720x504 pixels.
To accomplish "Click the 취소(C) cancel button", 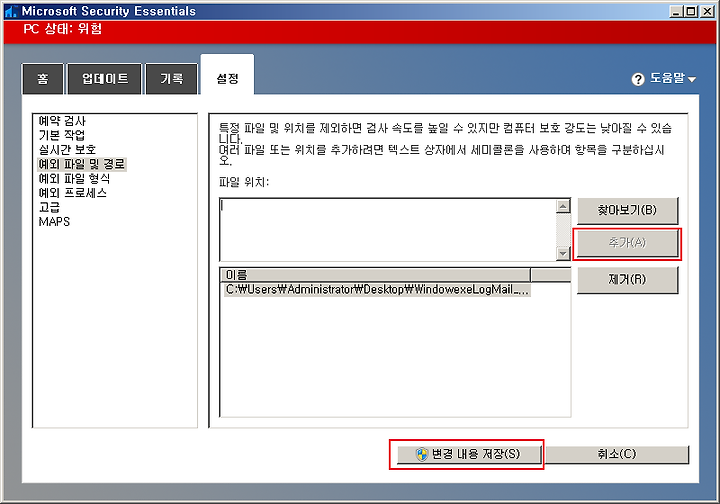I will click(x=617, y=454).
